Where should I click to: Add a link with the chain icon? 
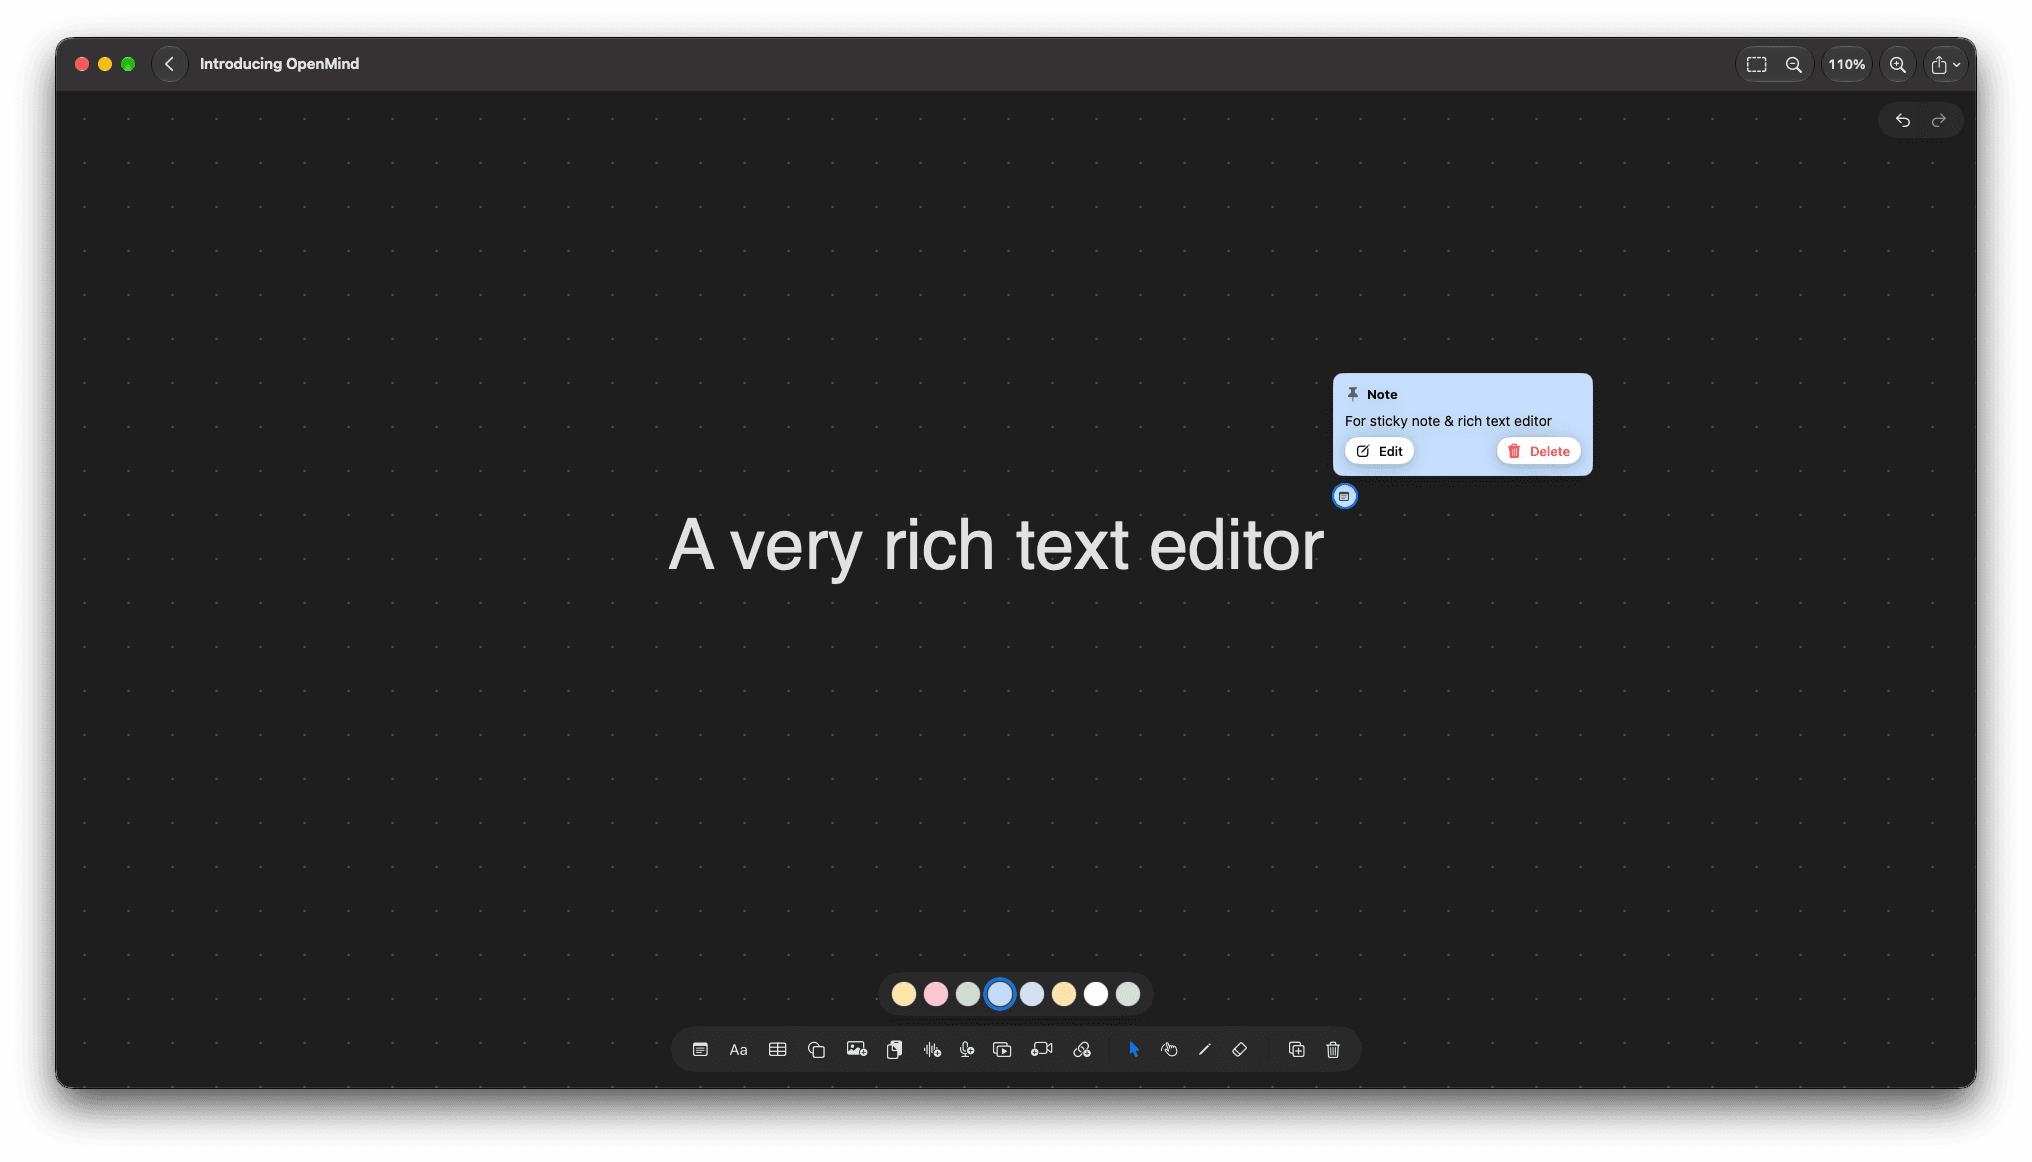point(1082,1050)
